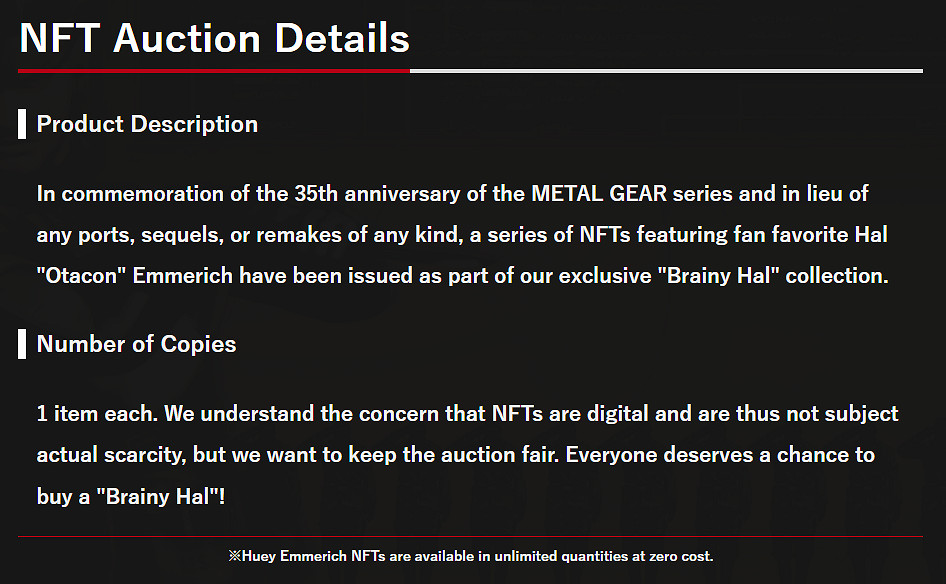Select the "Number of Copies" heading
946x584 pixels.
[x=136, y=344]
